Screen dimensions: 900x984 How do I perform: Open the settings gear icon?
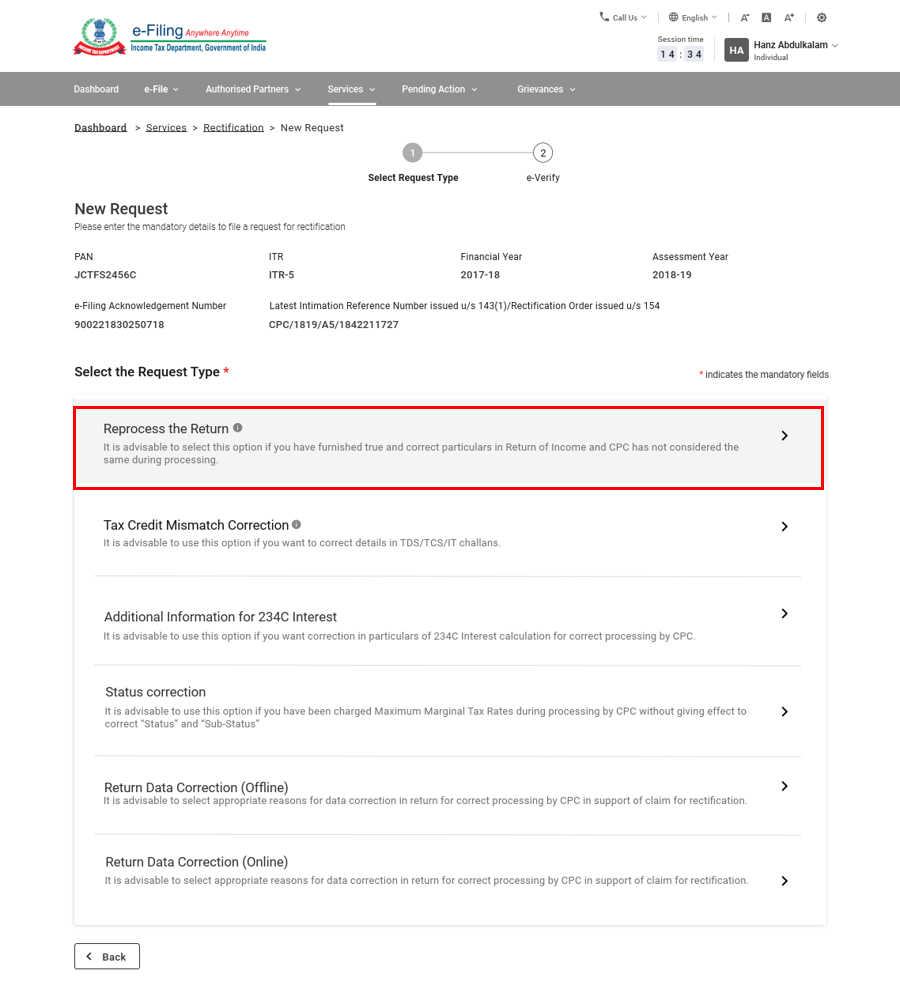pyautogui.click(x=821, y=17)
